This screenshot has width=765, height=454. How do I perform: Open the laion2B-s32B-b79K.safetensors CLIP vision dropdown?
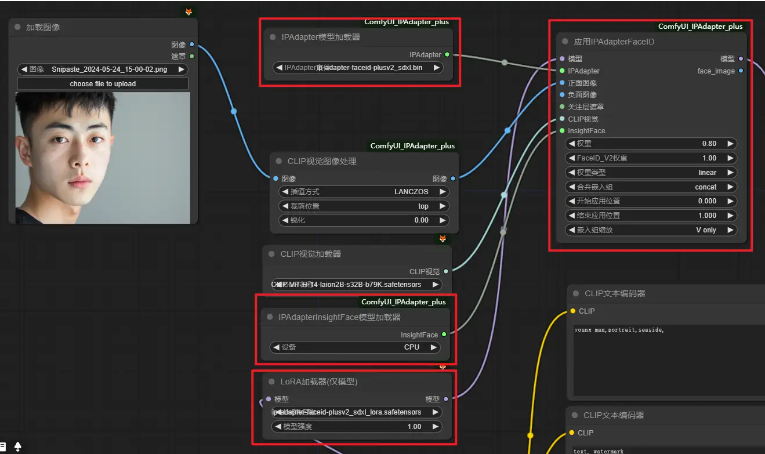click(356, 284)
